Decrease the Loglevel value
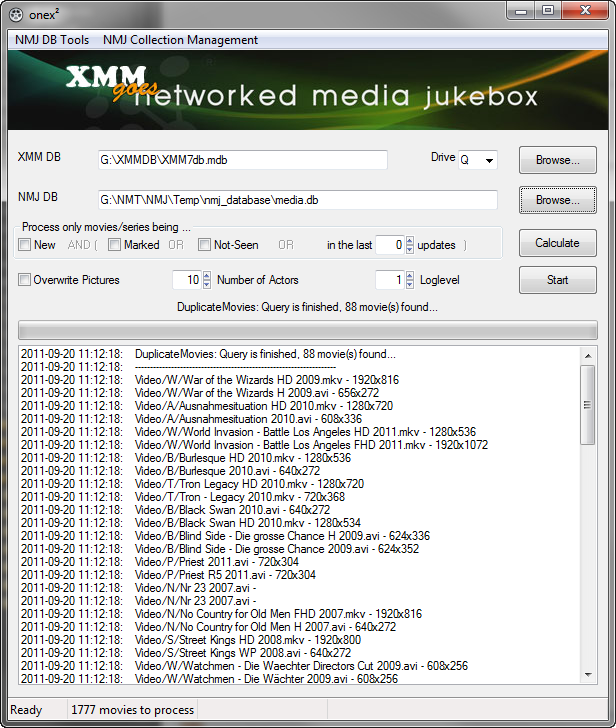Image resolution: width=616 pixels, height=728 pixels. pos(410,284)
